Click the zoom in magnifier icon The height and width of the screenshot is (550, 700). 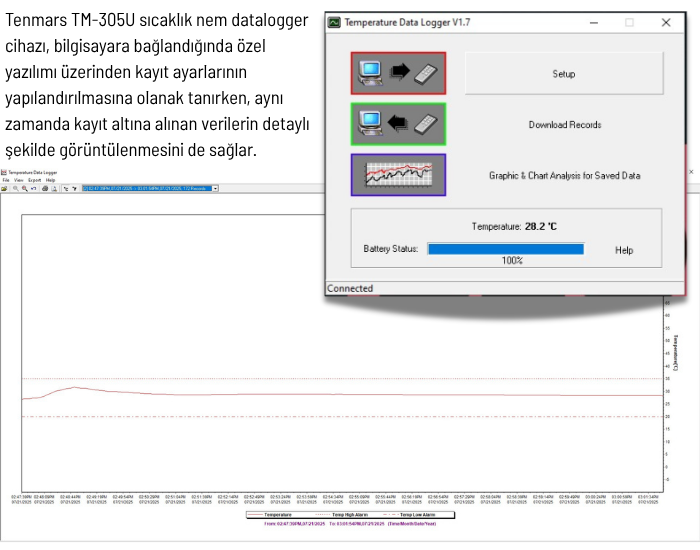tap(16, 188)
